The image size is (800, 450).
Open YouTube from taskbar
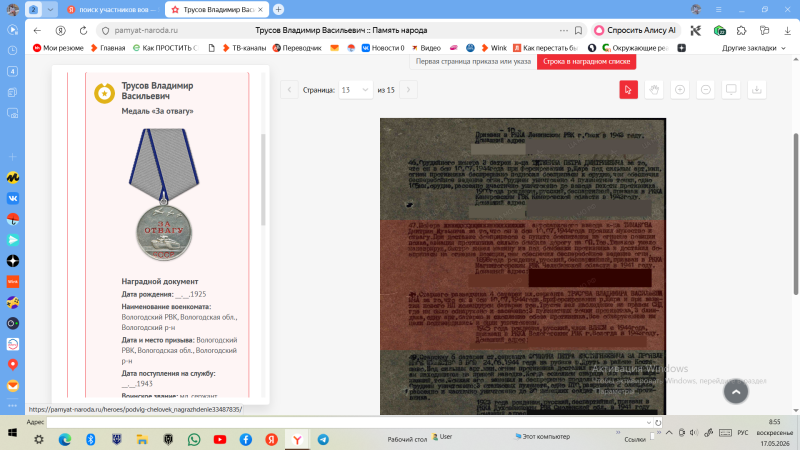pos(220,439)
